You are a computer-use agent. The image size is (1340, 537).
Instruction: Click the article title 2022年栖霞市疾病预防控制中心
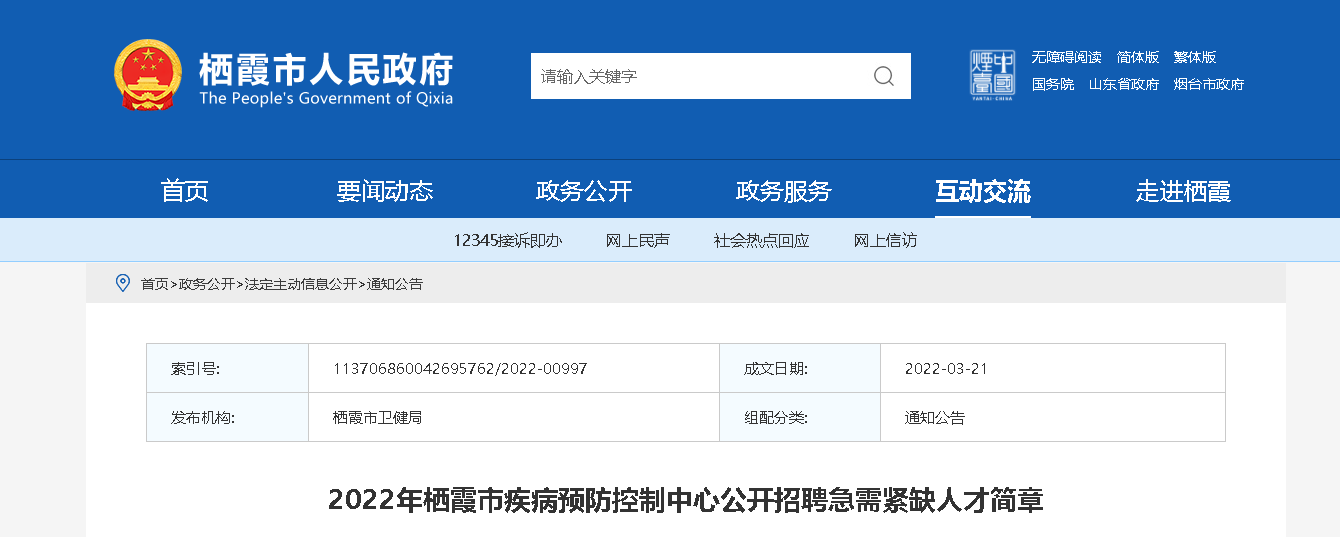click(x=685, y=500)
